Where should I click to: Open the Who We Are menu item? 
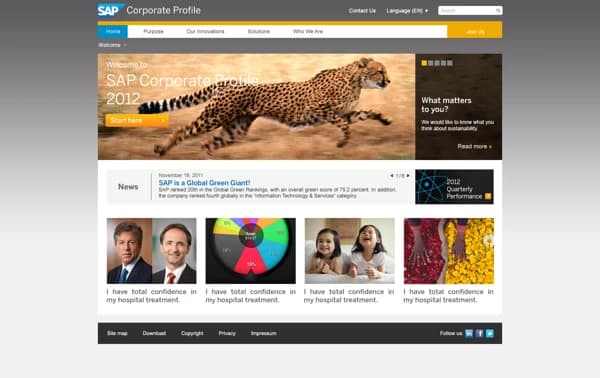(308, 31)
